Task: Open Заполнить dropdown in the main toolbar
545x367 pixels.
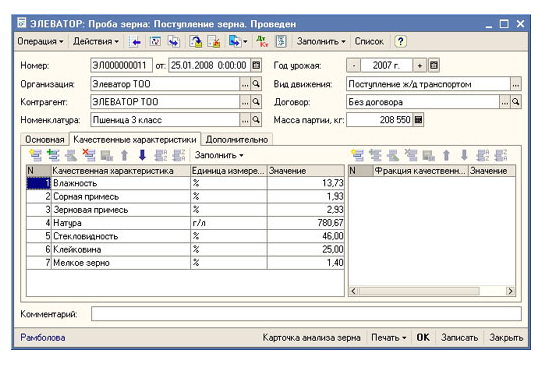Action: (x=321, y=42)
